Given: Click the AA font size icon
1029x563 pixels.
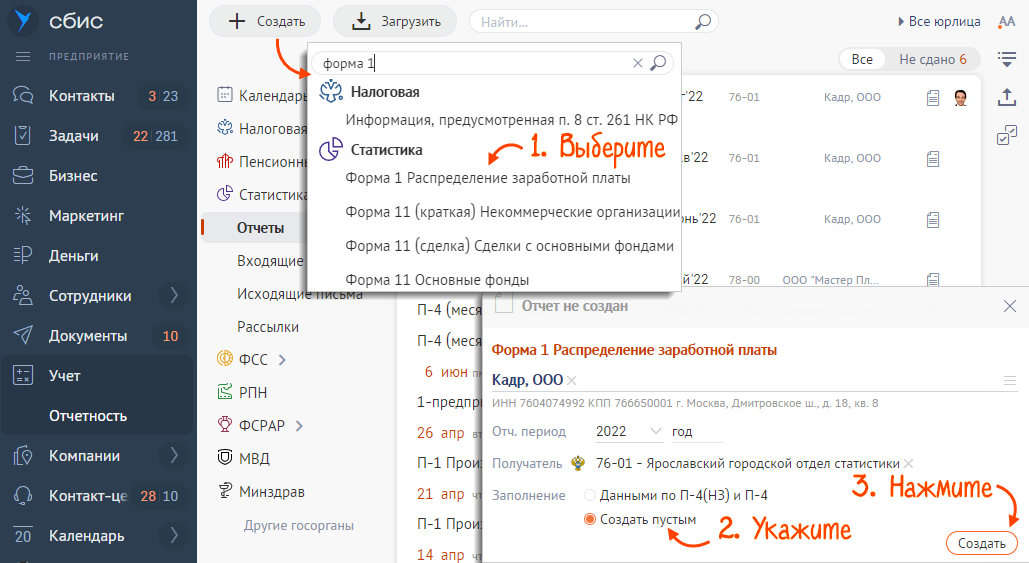Looking at the screenshot, I should click(x=1007, y=22).
